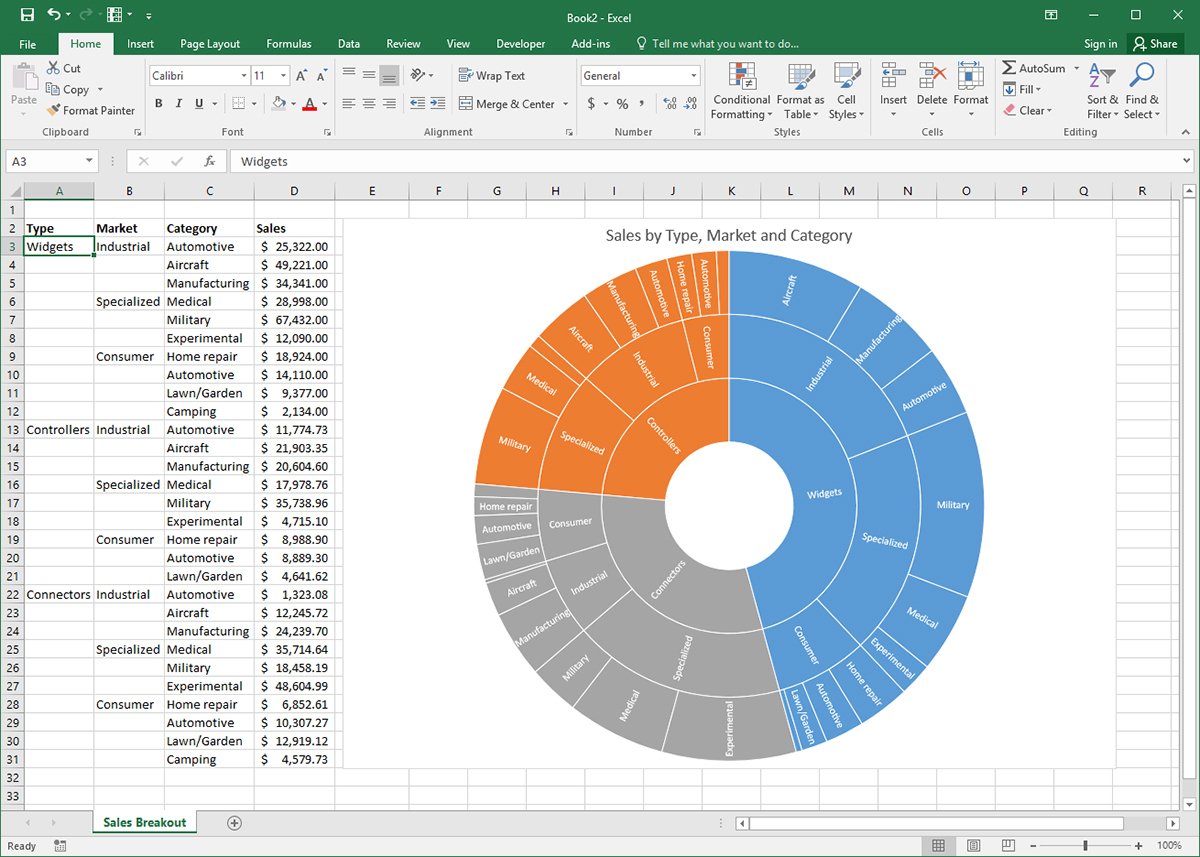Open the Formulas ribbon tab
The height and width of the screenshot is (857, 1200).
tap(288, 44)
